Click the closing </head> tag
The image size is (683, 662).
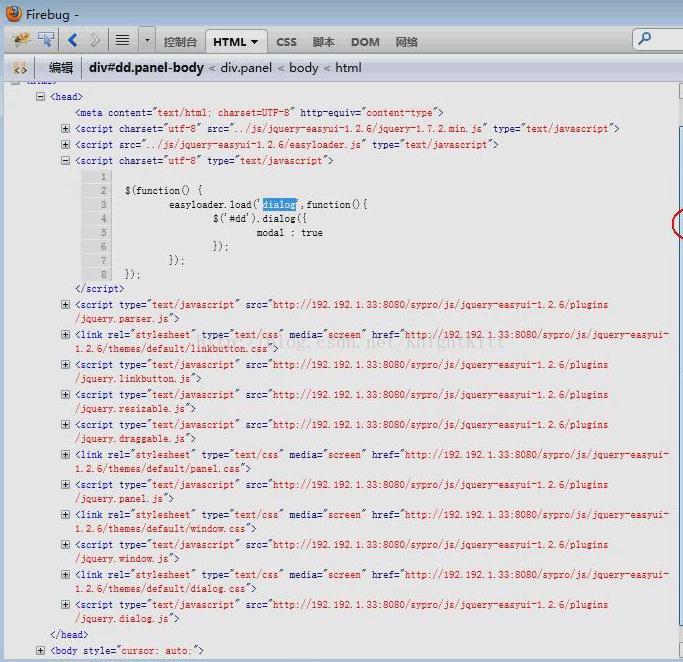(69, 635)
